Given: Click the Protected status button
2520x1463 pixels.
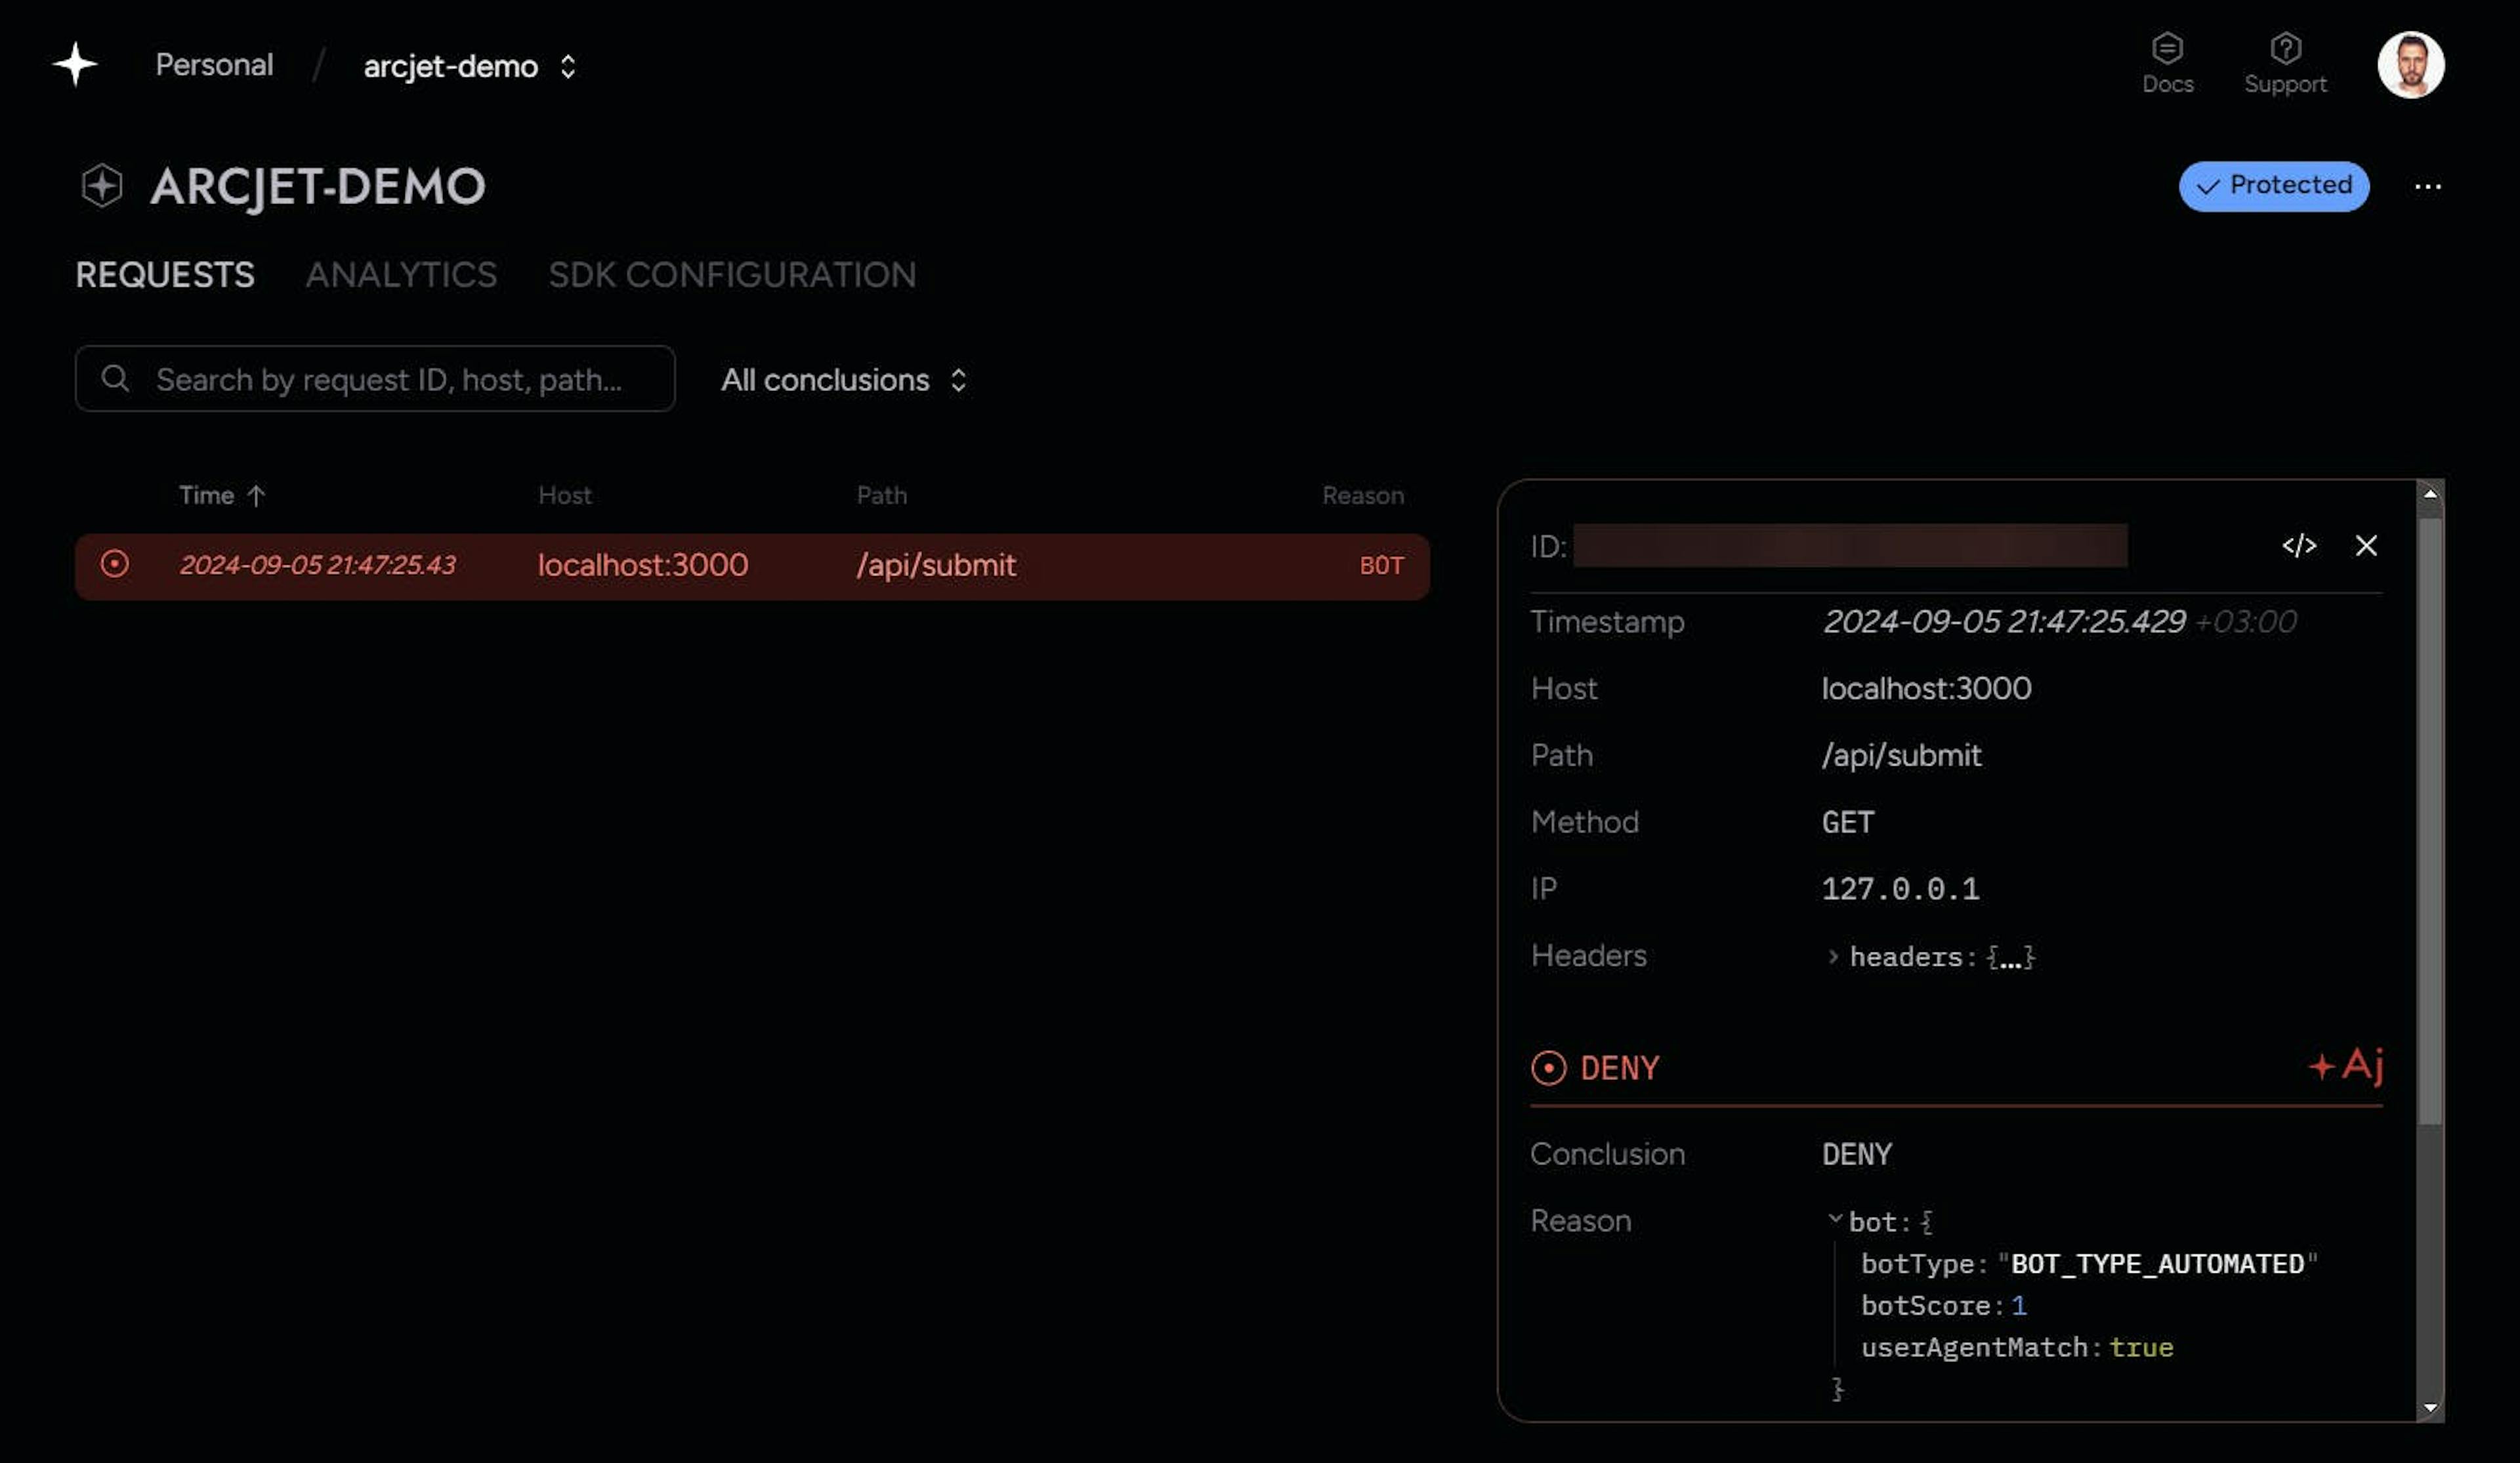Looking at the screenshot, I should [2273, 186].
